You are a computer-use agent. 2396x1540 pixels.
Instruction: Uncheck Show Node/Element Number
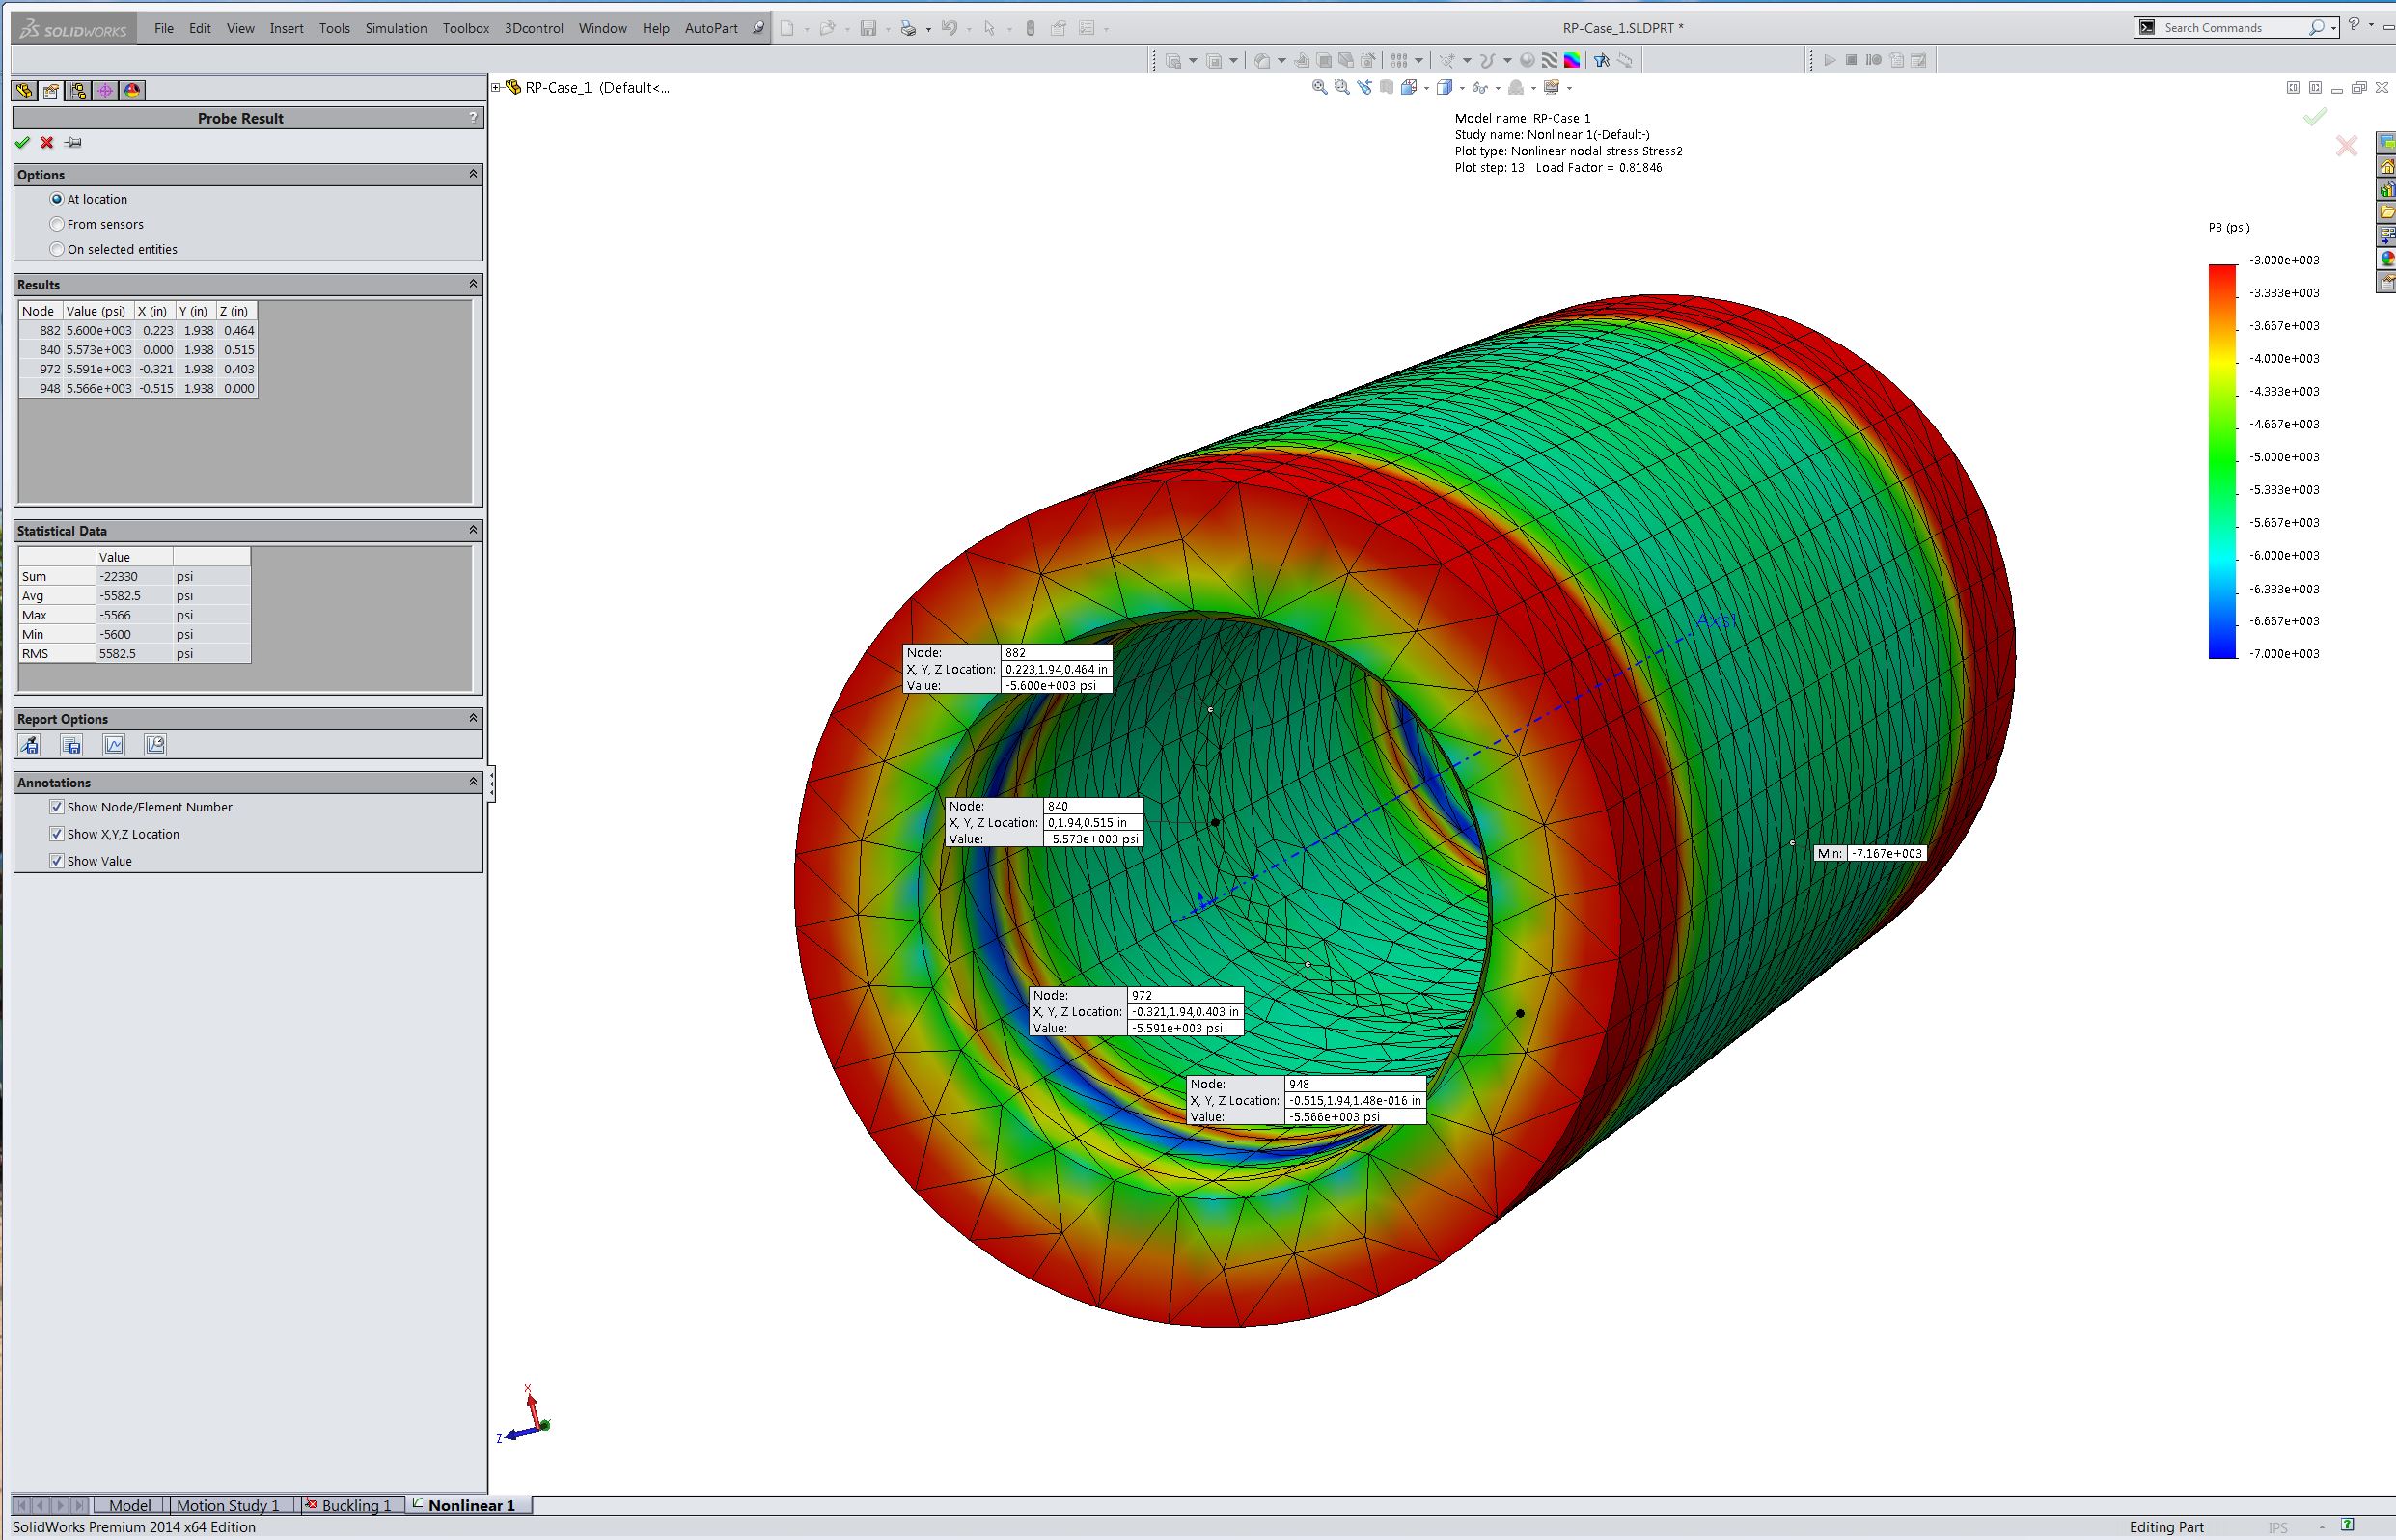click(57, 807)
